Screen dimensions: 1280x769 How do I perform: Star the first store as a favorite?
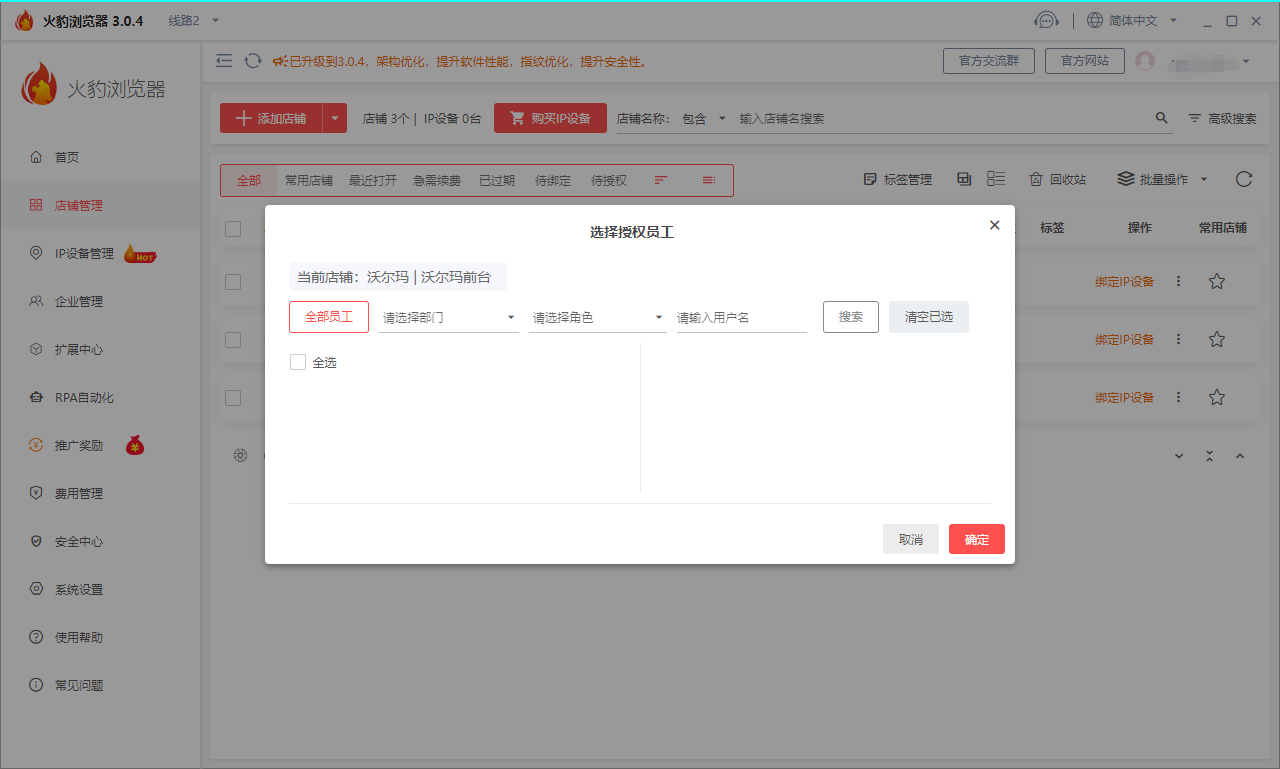pos(1216,282)
